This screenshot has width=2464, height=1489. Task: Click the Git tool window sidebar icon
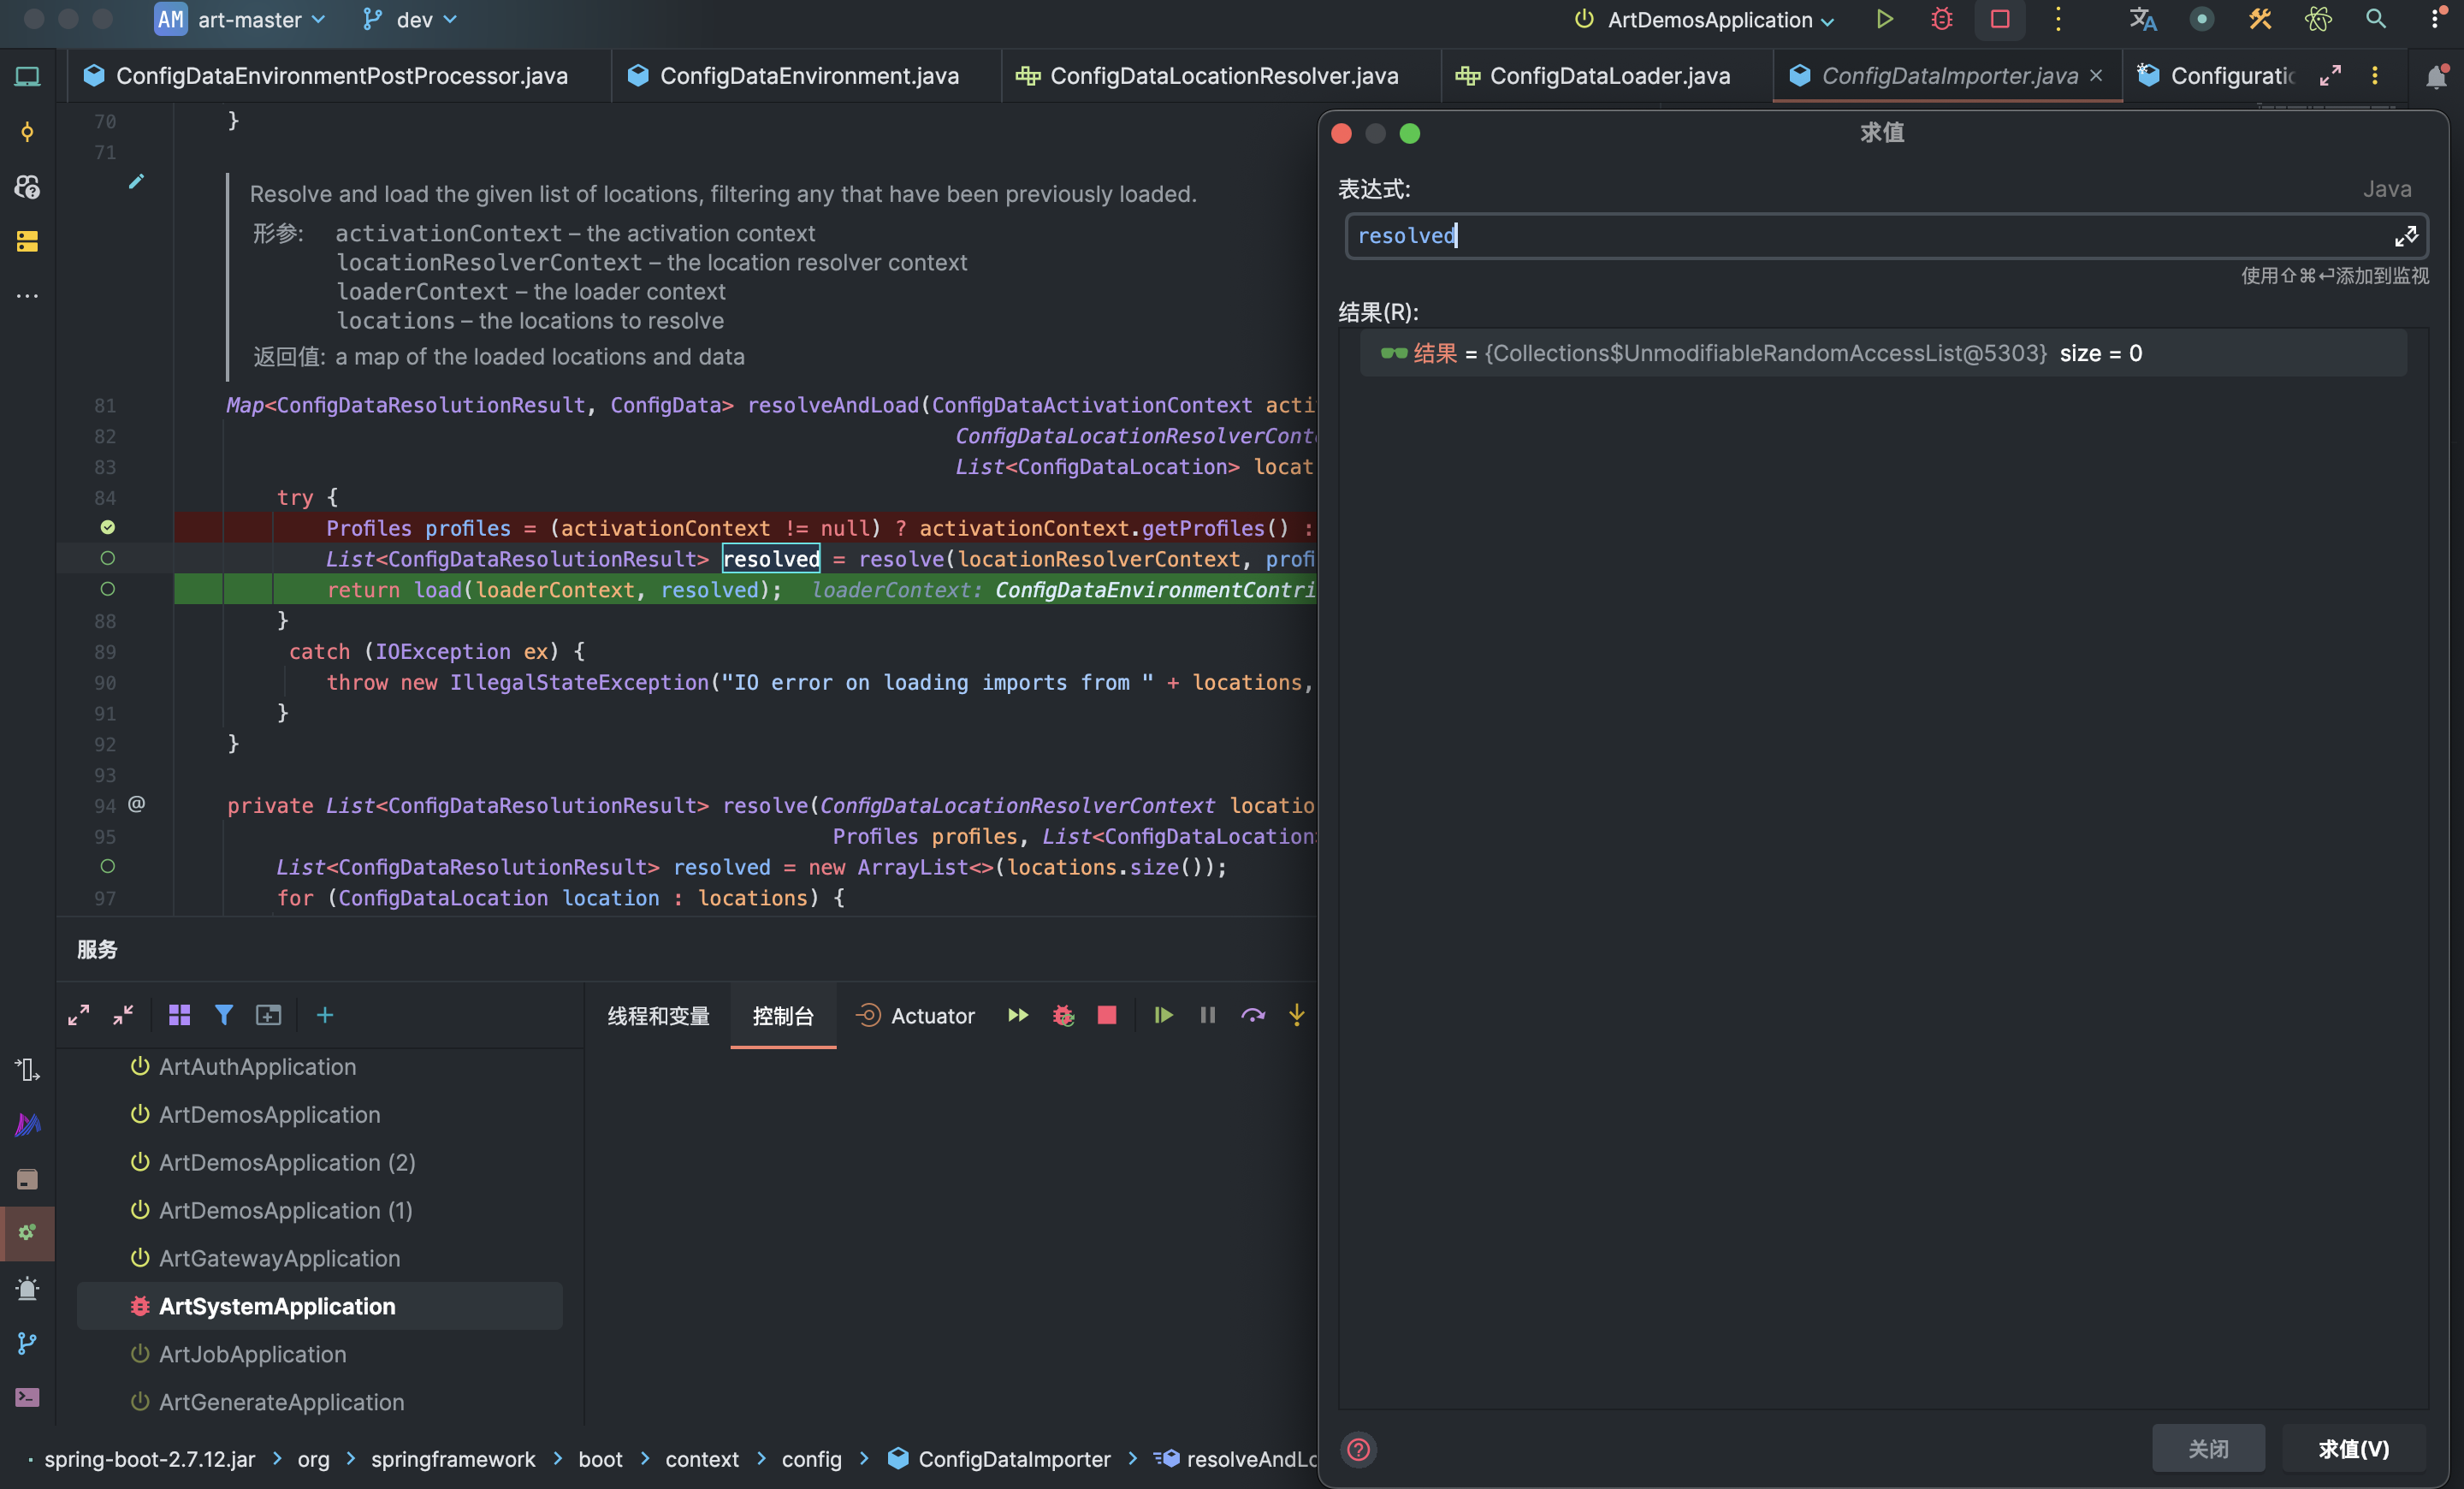point(27,1343)
